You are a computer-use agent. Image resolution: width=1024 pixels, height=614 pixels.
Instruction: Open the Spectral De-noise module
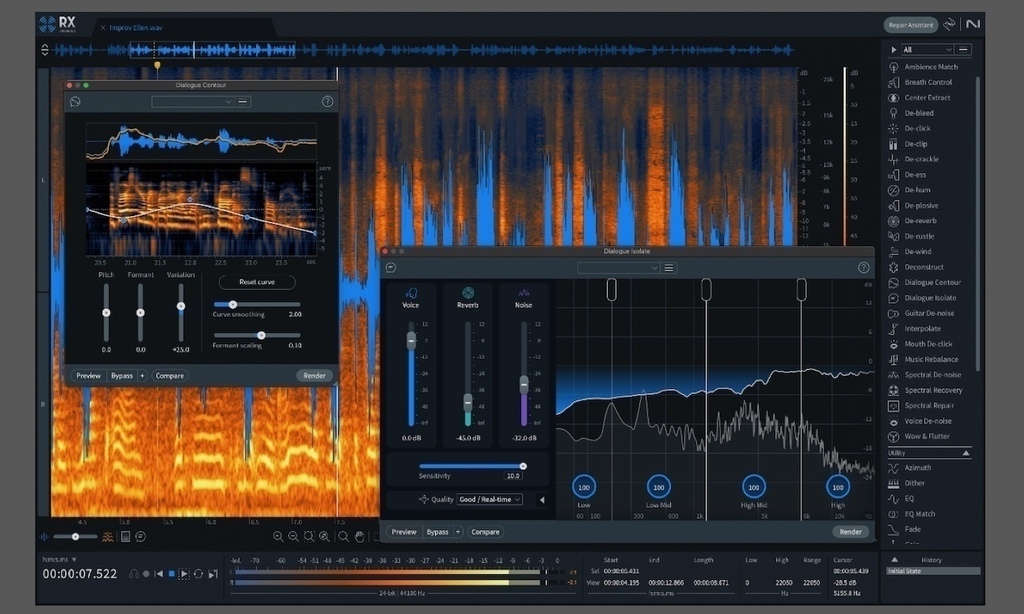tap(925, 375)
